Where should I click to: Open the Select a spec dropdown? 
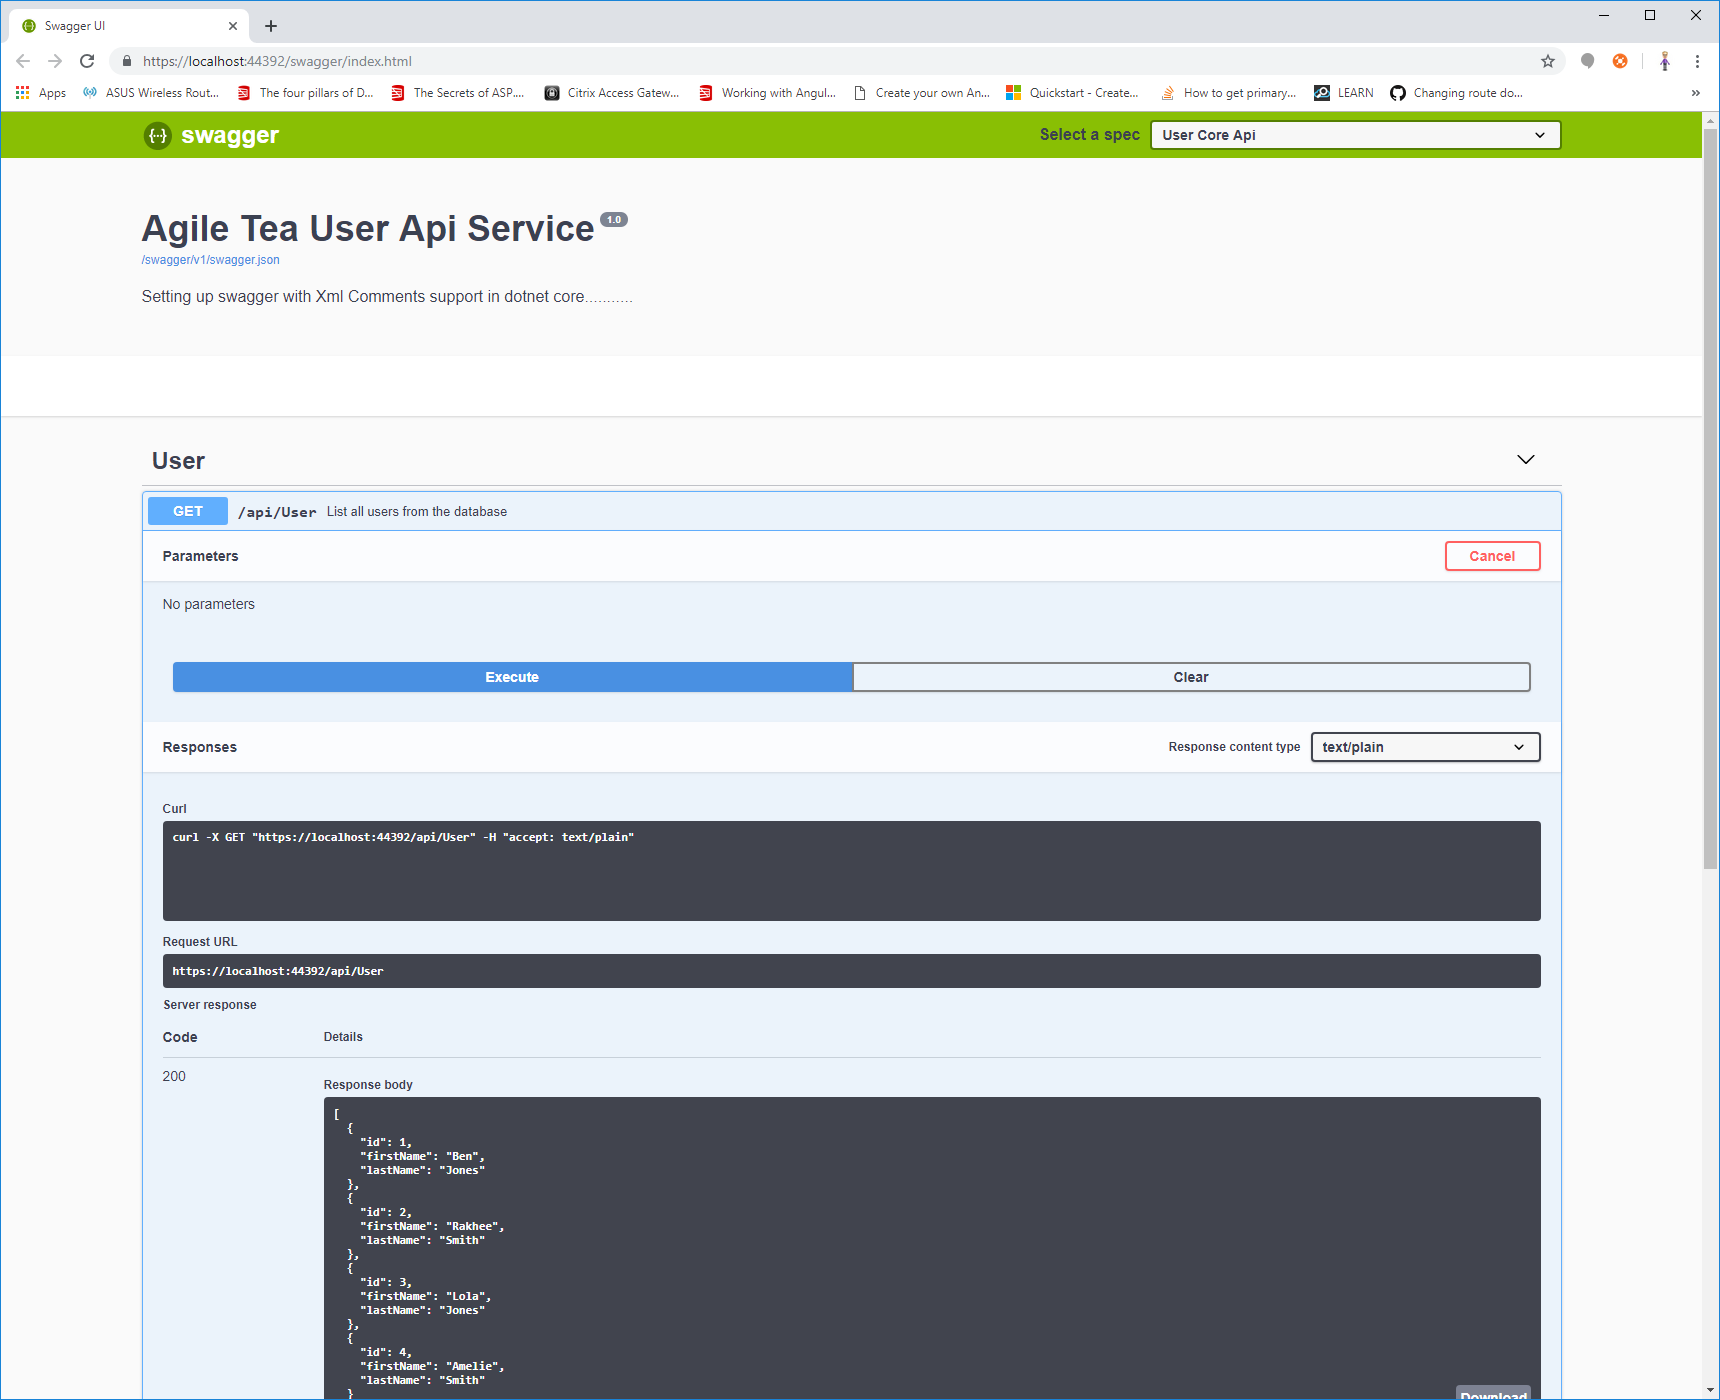pyautogui.click(x=1354, y=135)
